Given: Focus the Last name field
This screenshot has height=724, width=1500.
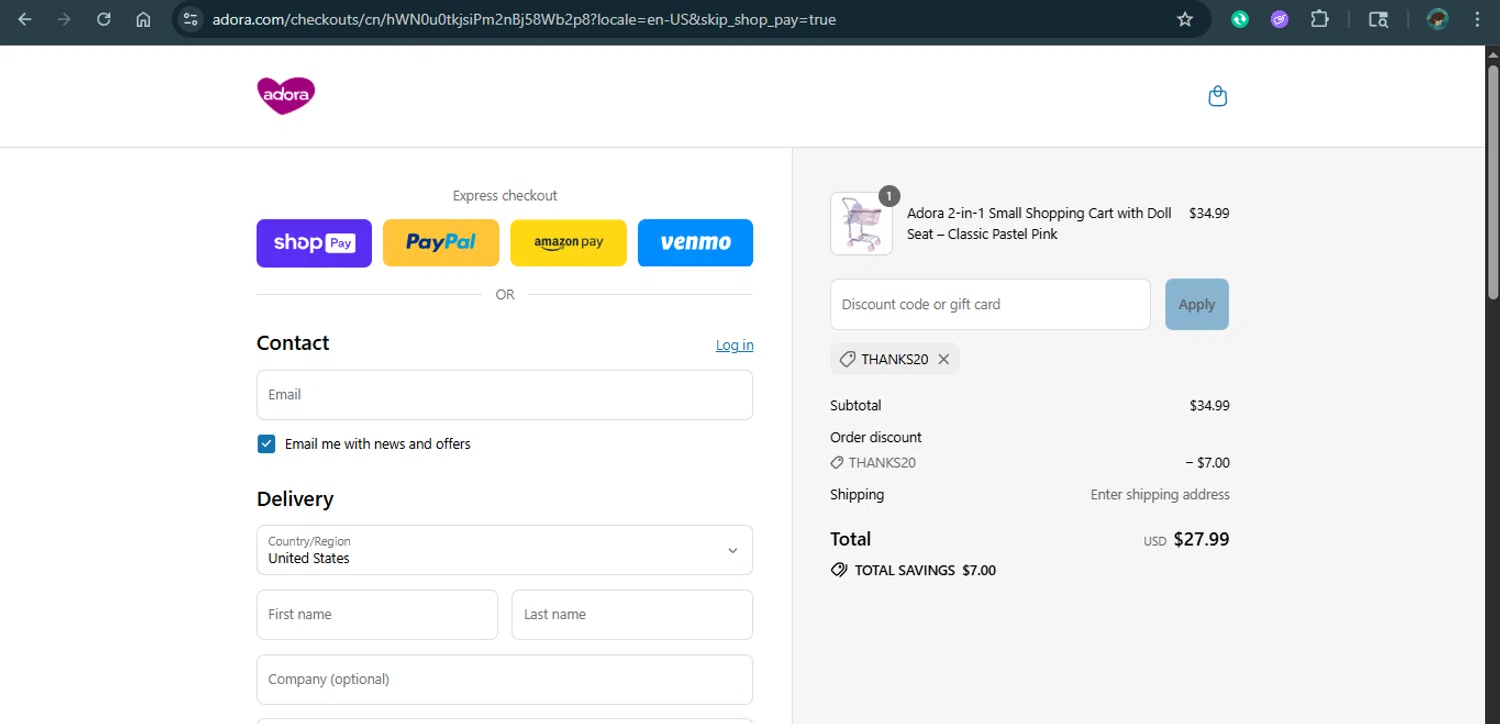Looking at the screenshot, I should point(632,615).
